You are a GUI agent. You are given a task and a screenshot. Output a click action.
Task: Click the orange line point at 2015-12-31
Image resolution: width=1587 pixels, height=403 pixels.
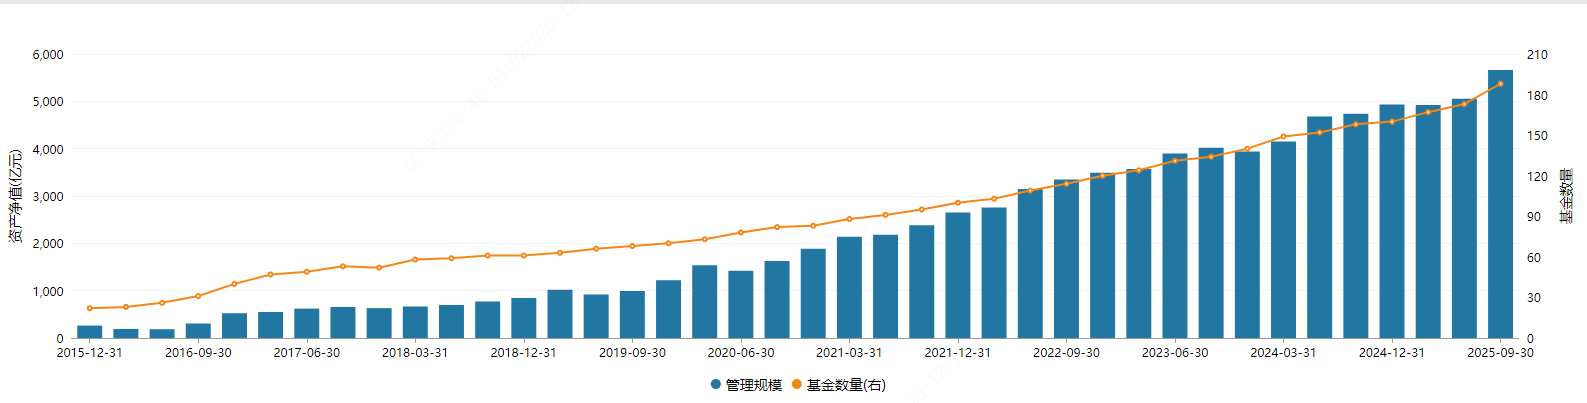tap(90, 308)
